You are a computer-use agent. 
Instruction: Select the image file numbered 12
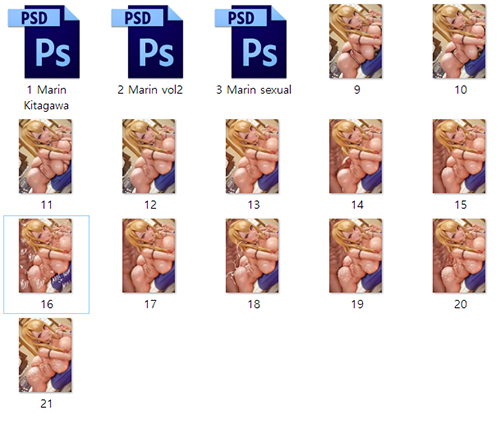pos(149,156)
